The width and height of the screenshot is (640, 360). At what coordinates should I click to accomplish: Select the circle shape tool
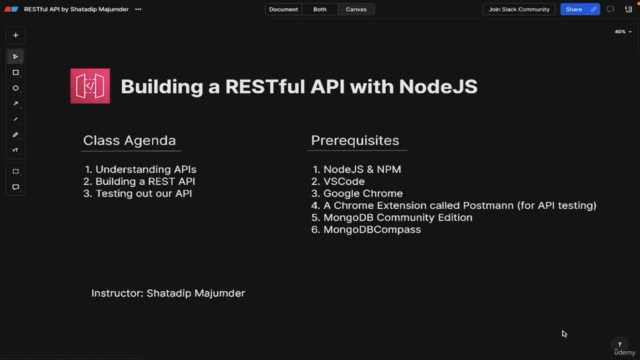[16, 88]
